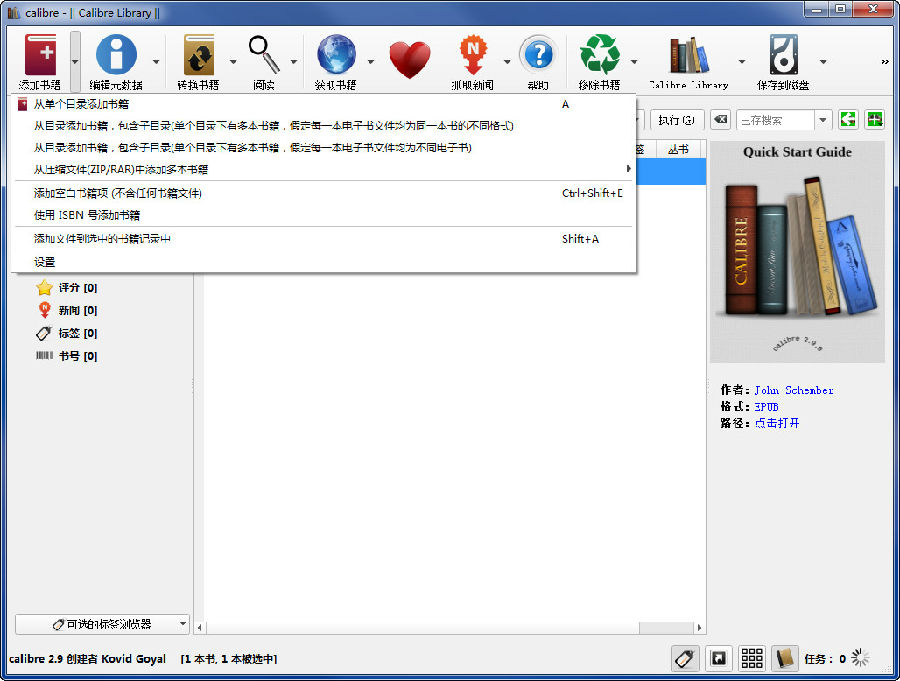This screenshot has height=681, width=900.
Task: Click the horizontal scrollbar left arrow
Action: pos(199,628)
